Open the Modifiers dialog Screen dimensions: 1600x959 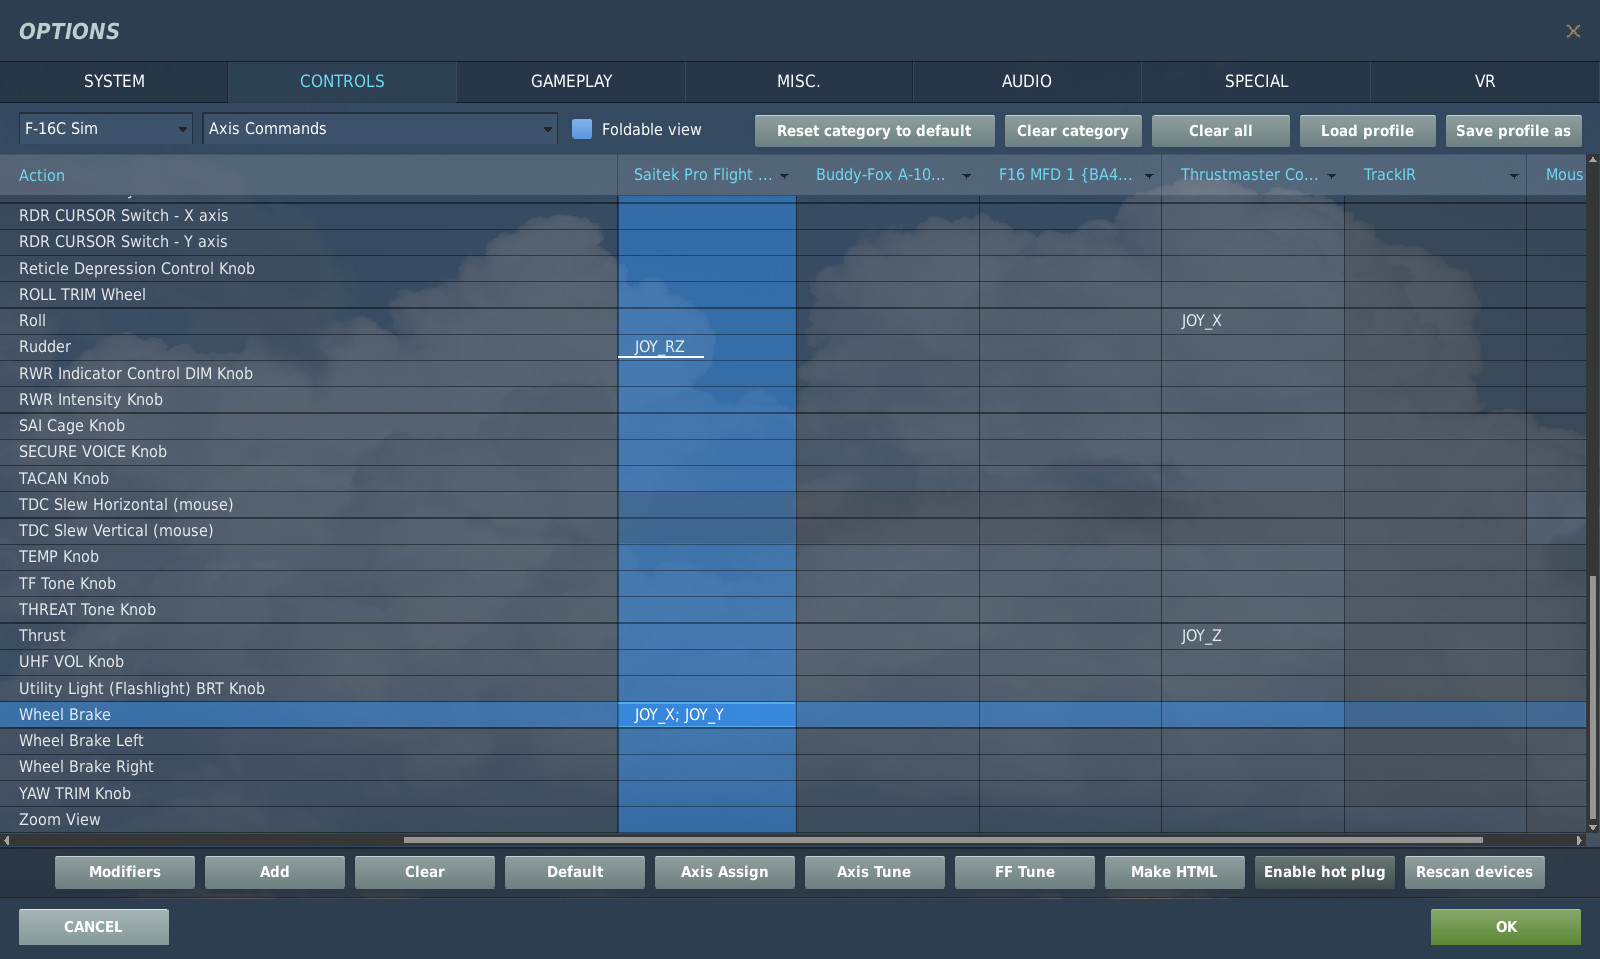tap(125, 872)
